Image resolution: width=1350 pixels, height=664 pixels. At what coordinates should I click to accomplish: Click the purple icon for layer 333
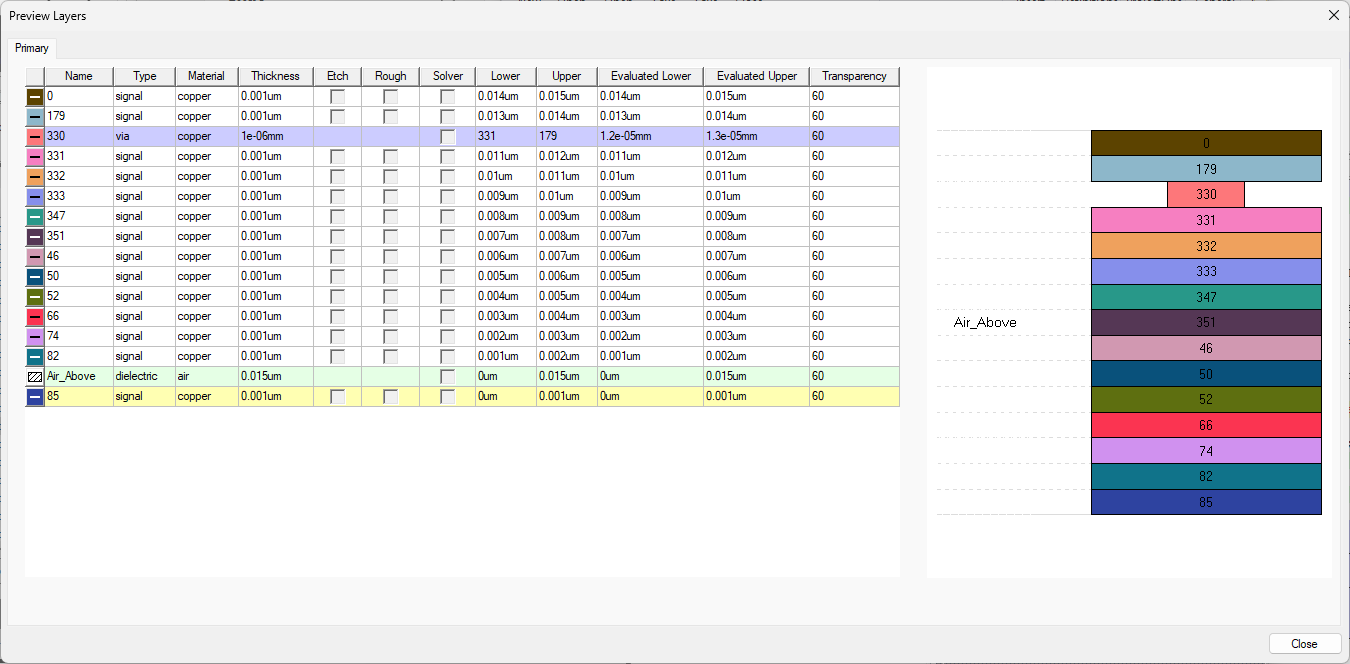tap(34, 196)
